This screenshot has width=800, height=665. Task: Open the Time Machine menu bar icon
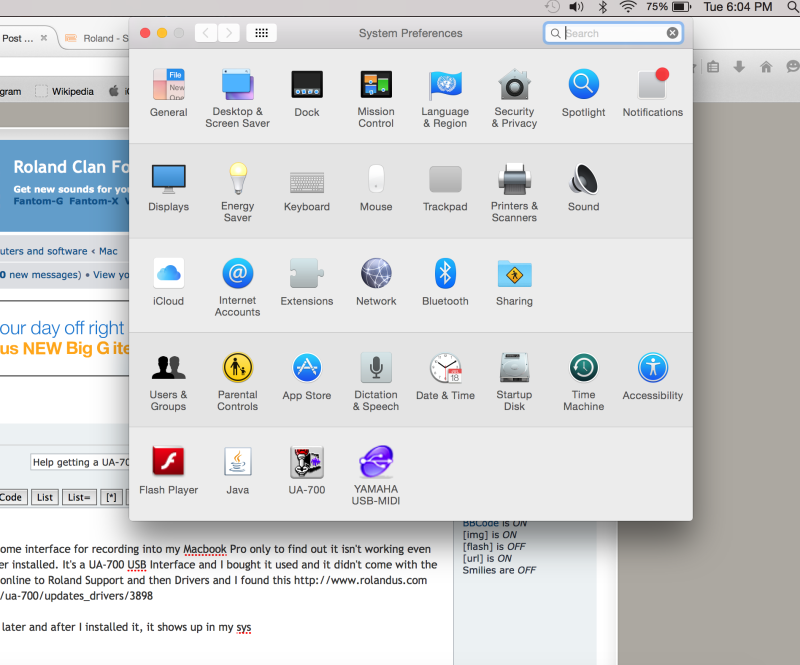tap(552, 7)
